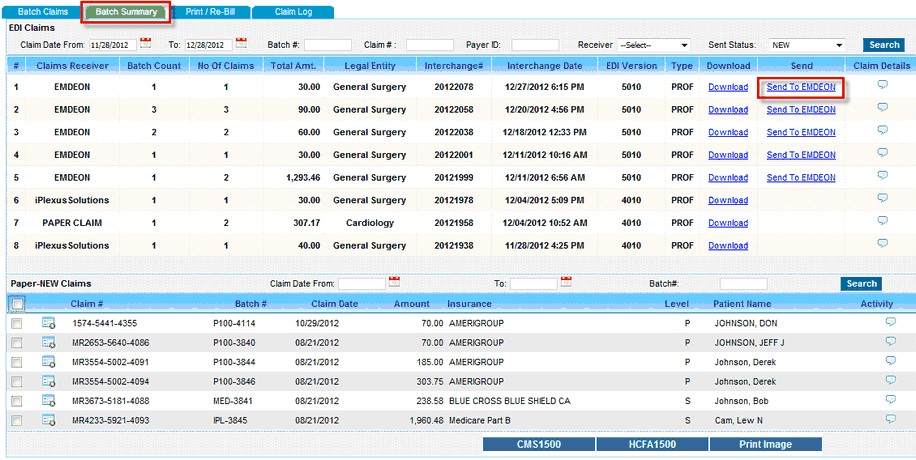Open claim view icon for MR4233-5921-4093
Image resolution: width=916 pixels, height=460 pixels.
49,421
